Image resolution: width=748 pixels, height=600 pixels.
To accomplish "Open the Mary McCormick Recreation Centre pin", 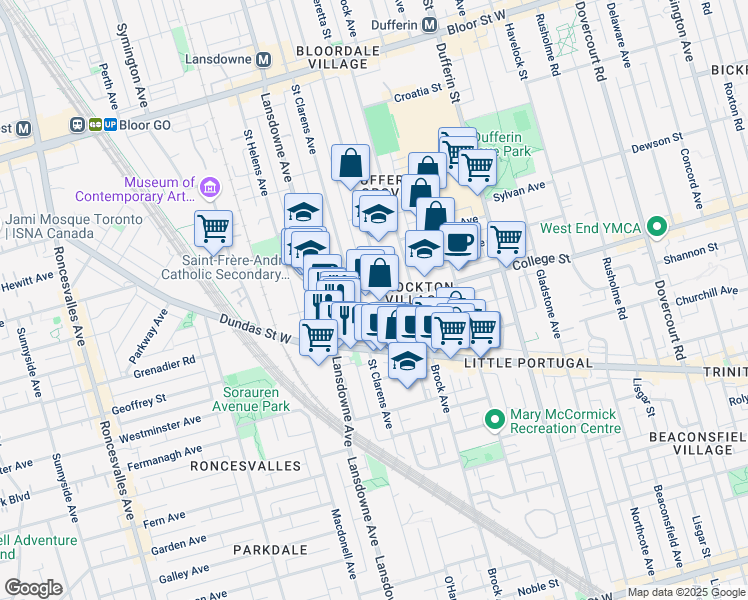I will click(x=495, y=420).
